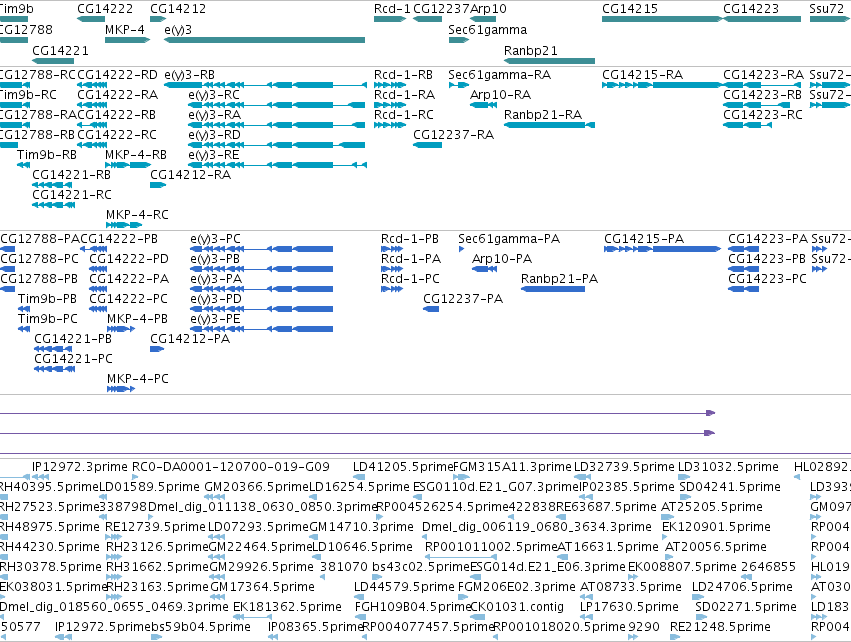Select transcript Ranbp21-RA label

point(543,115)
